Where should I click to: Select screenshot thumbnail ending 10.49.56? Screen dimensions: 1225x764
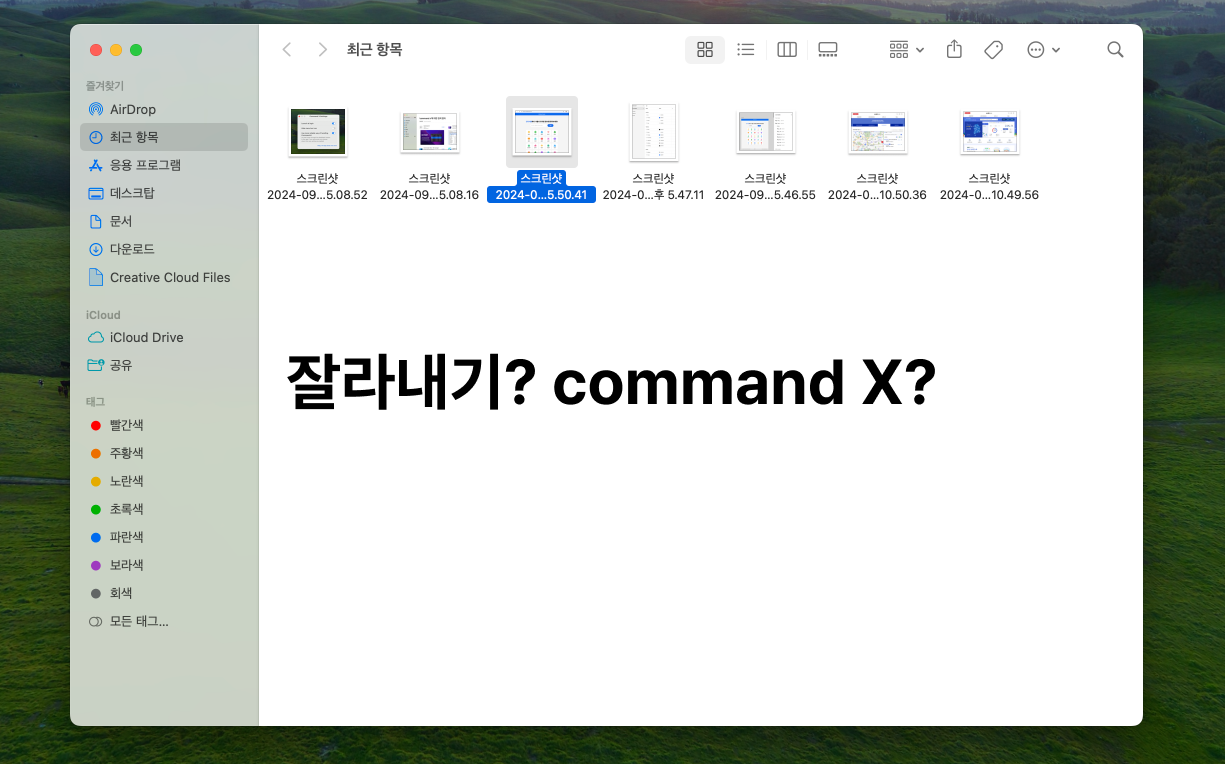990,132
